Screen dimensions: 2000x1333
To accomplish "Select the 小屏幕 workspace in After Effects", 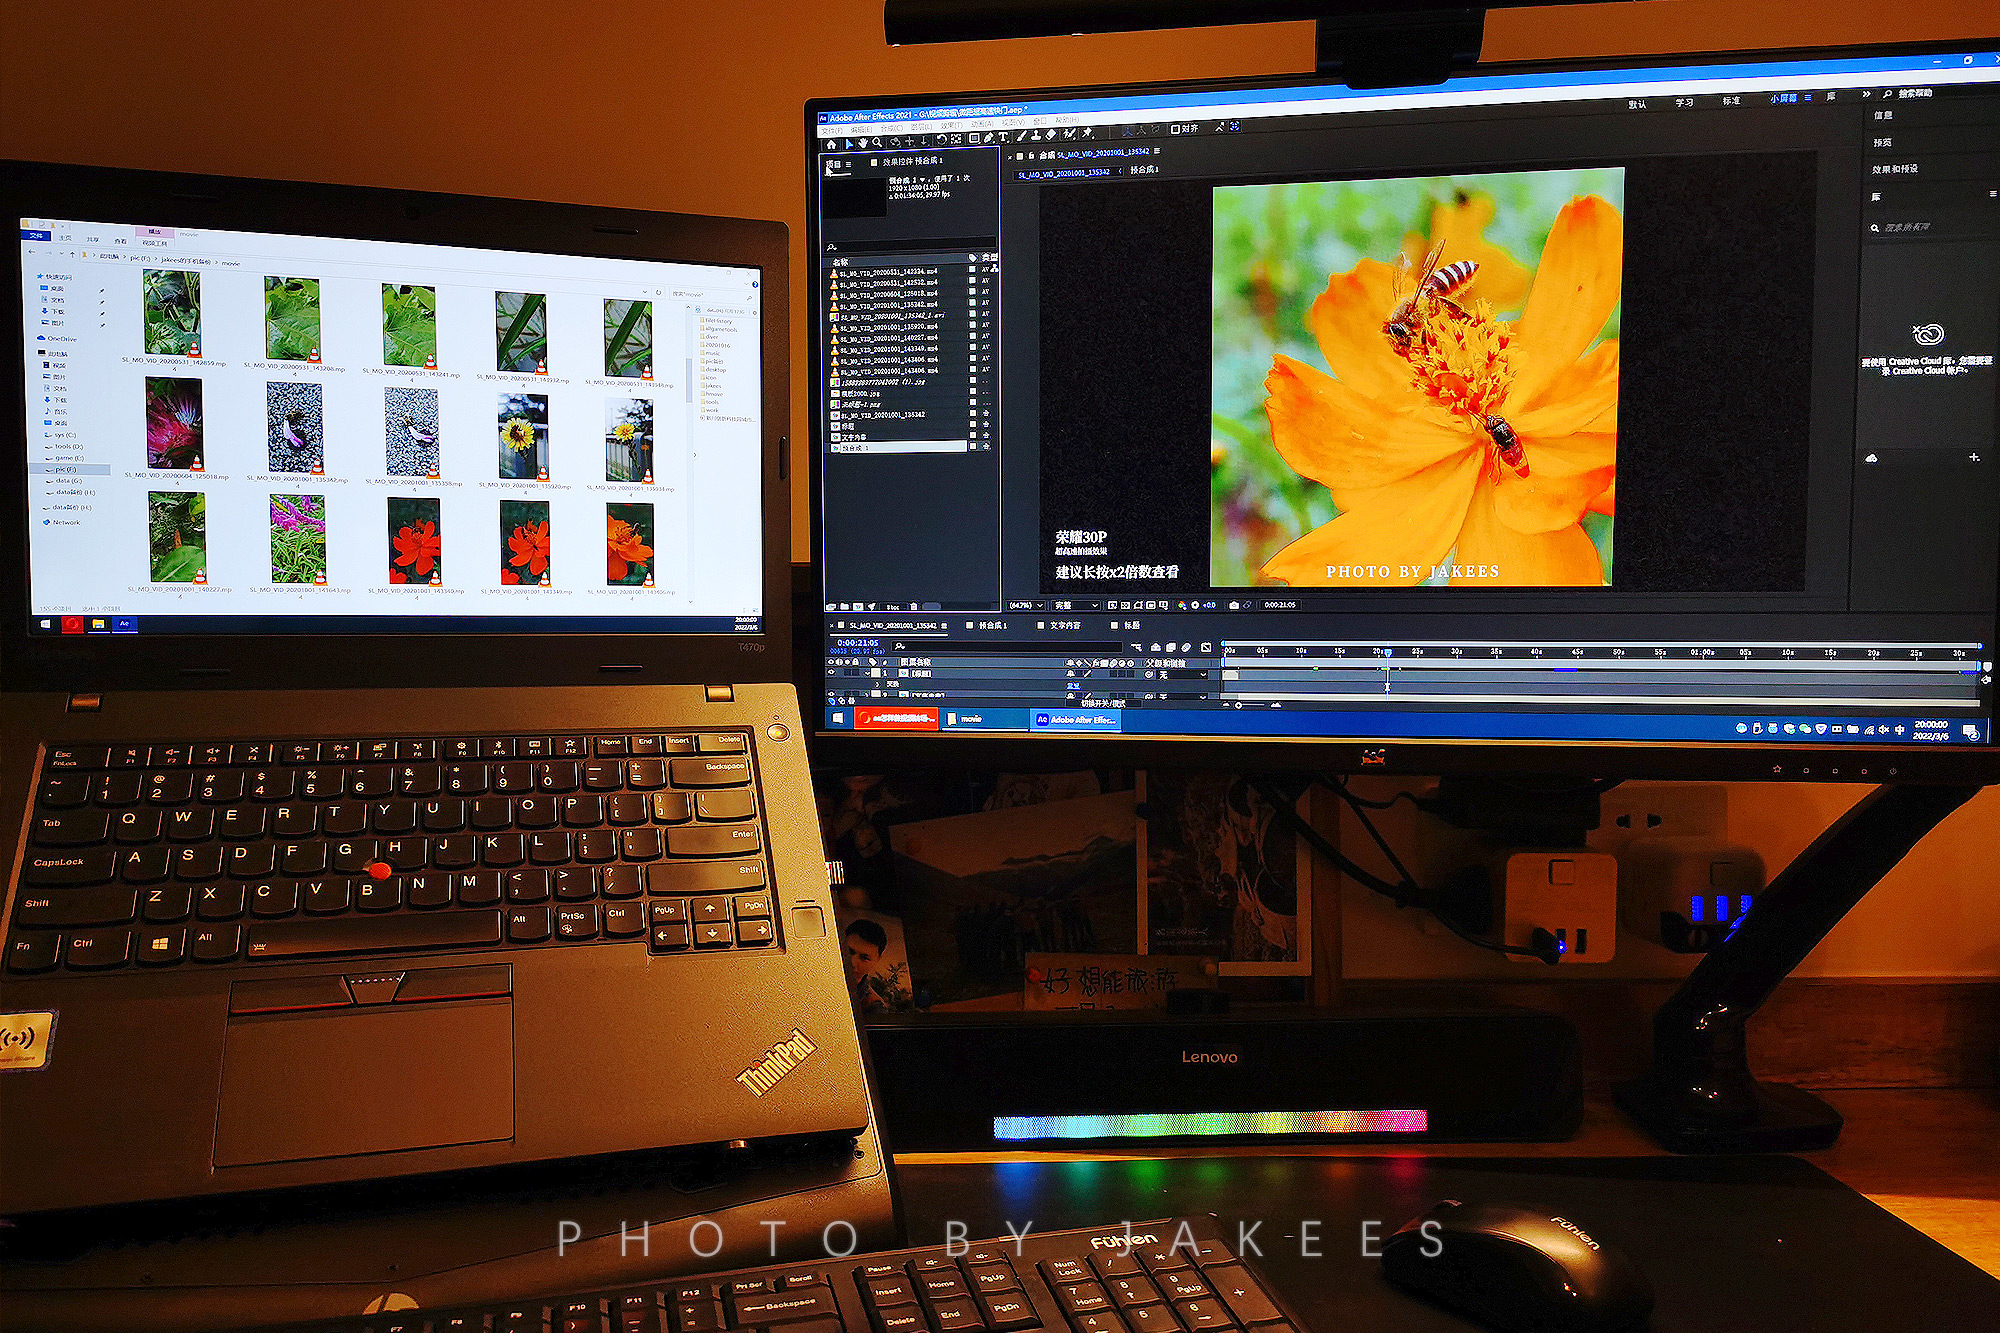I will pos(1784,99).
